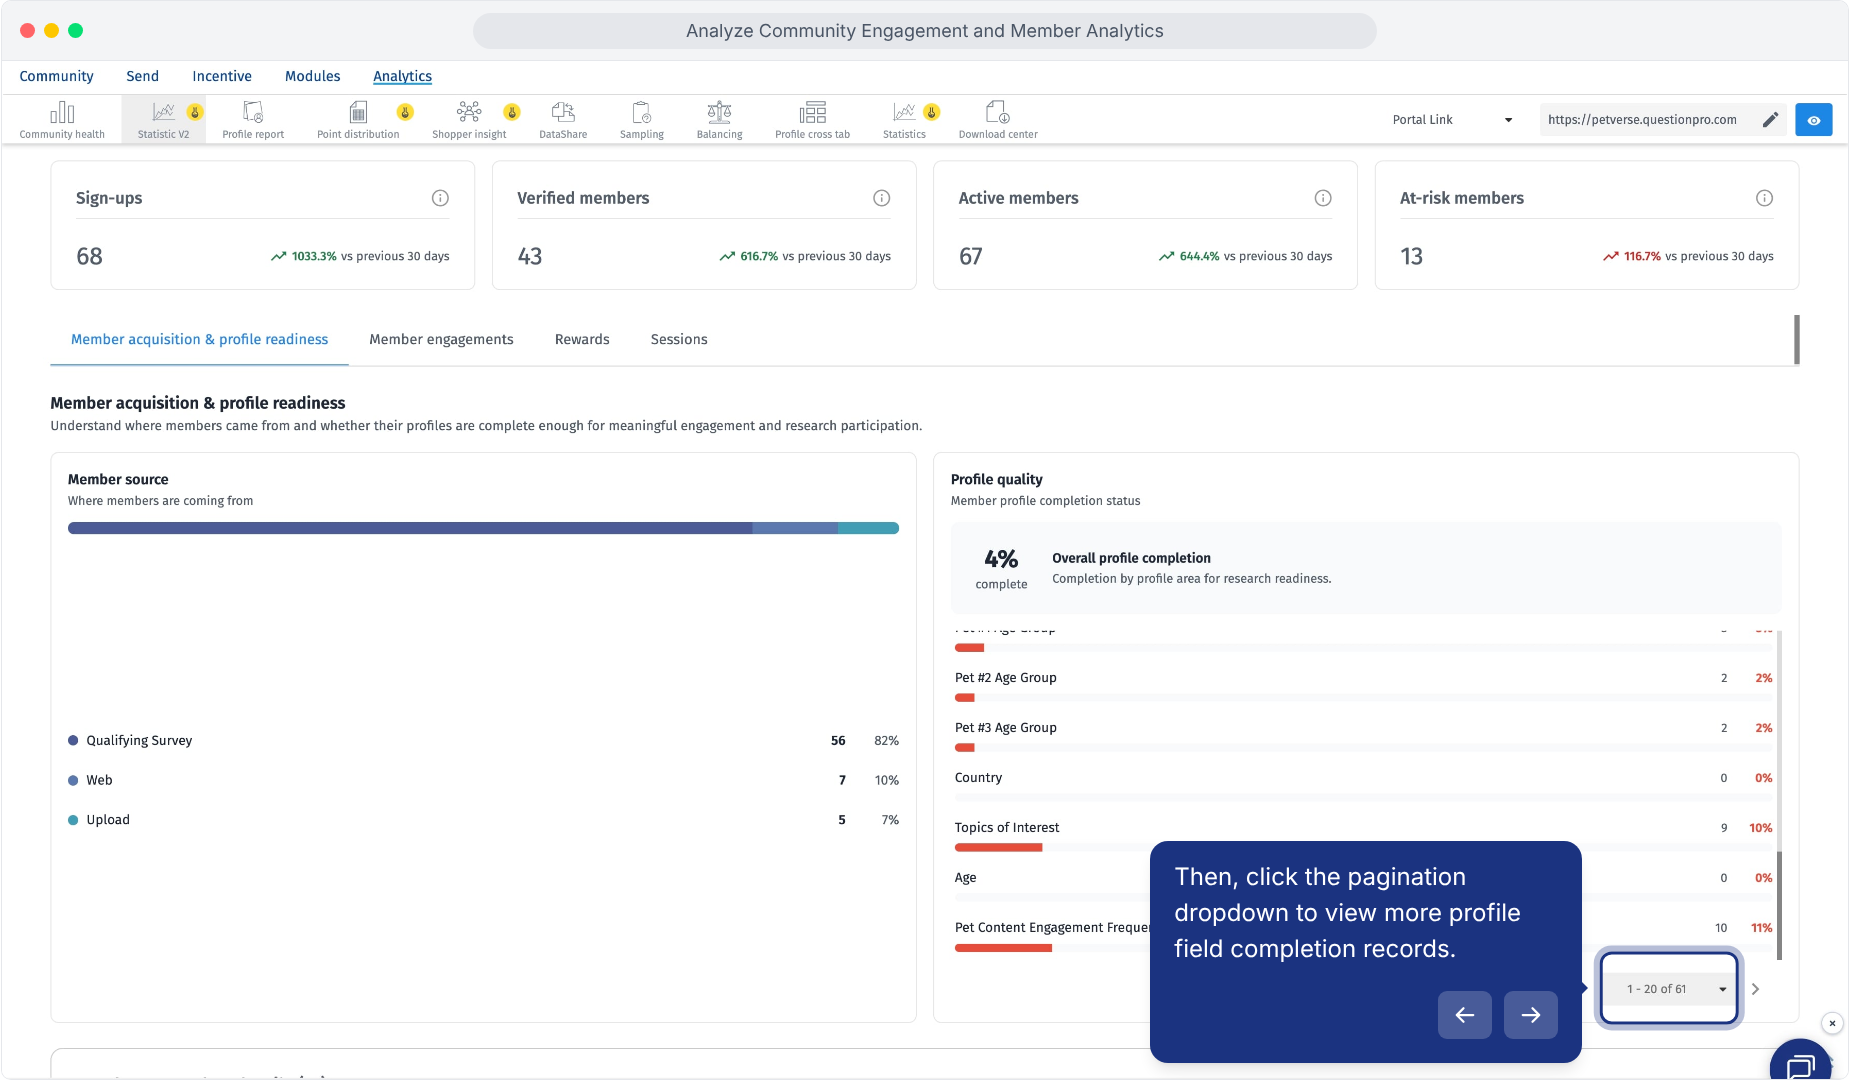Click the blue eye preview button
The width and height of the screenshot is (1850, 1080).
coord(1814,120)
